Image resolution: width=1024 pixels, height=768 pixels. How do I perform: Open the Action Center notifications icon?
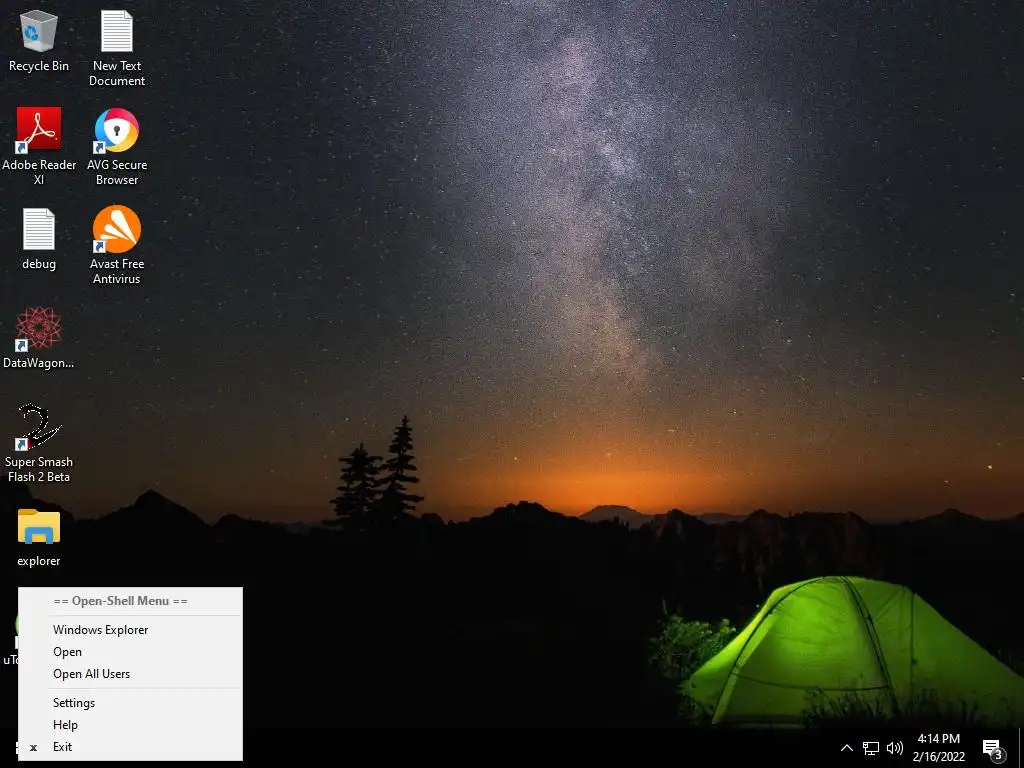coord(992,748)
